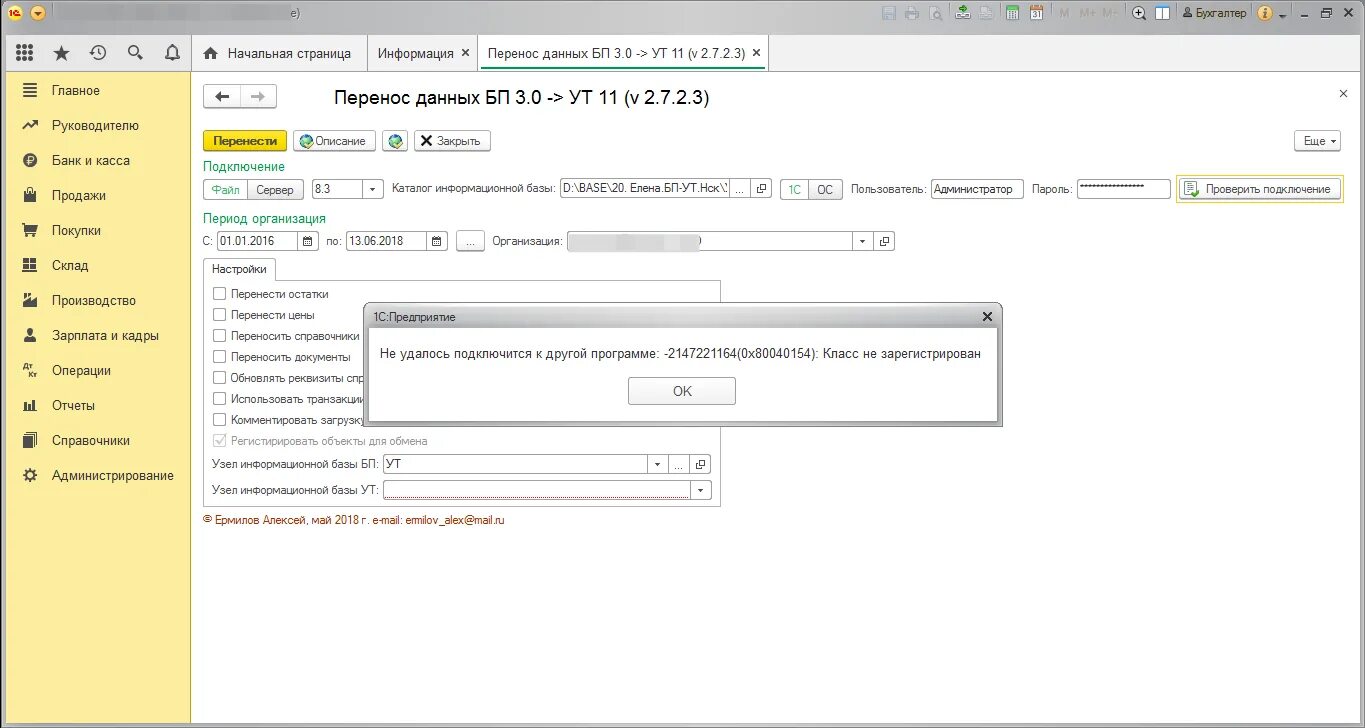Click the Zoom scale magnifier icon
This screenshot has height=728, width=1365.
coord(1139,13)
